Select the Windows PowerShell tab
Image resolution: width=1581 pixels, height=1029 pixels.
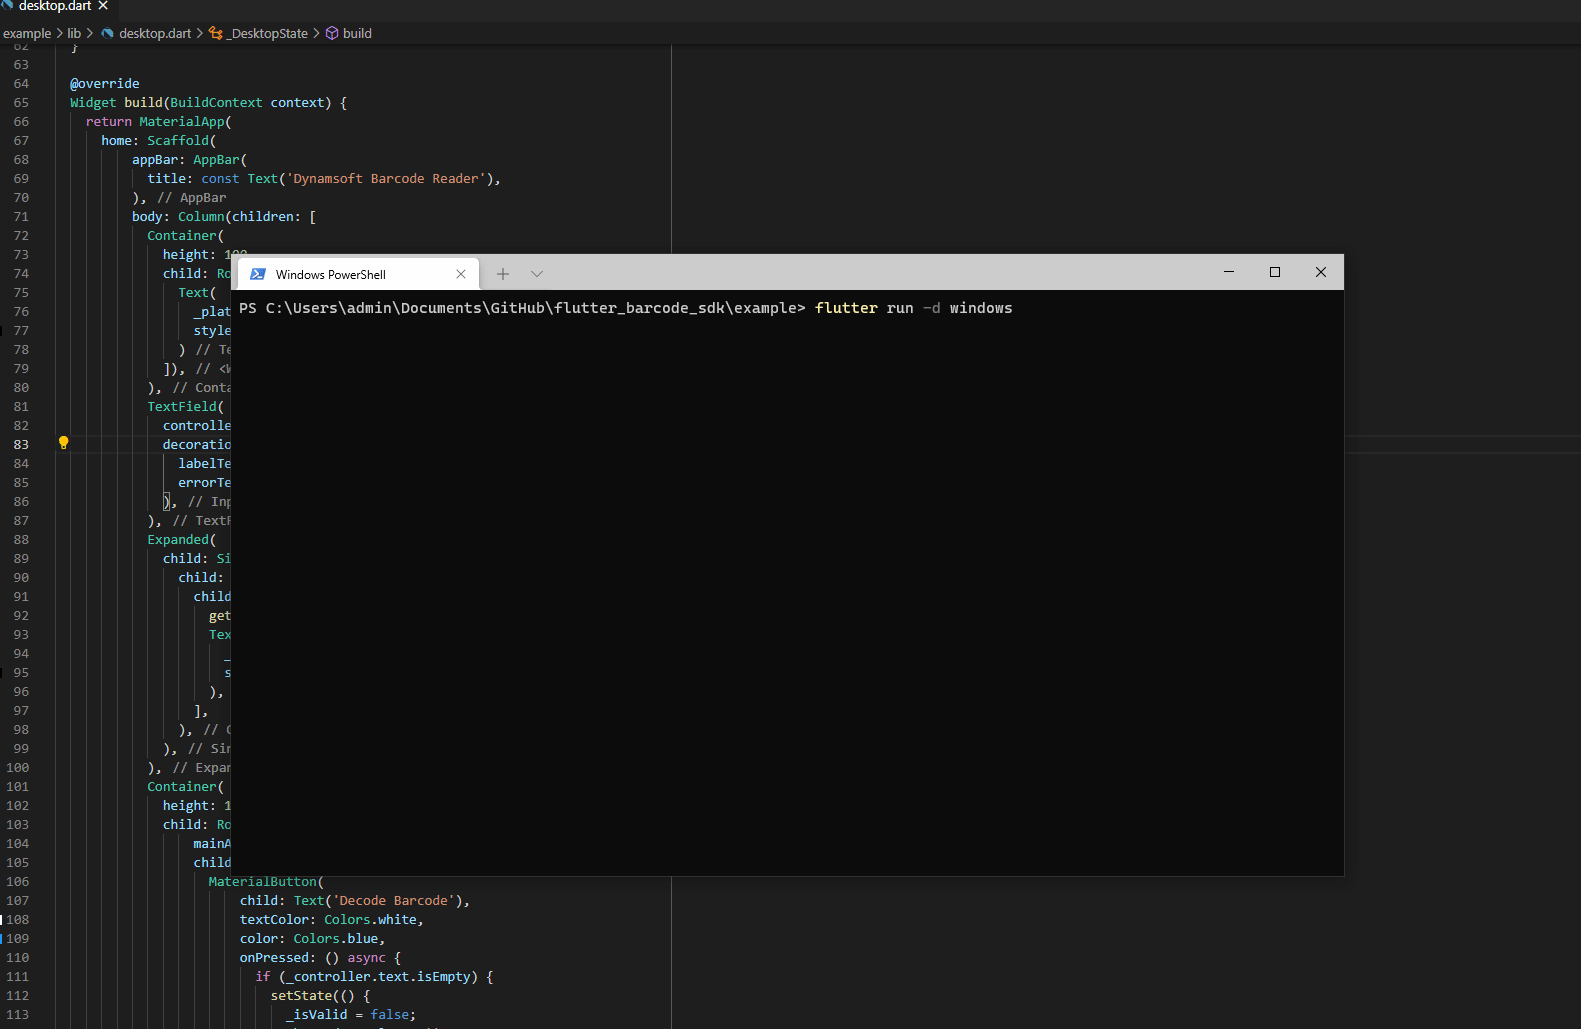[331, 274]
